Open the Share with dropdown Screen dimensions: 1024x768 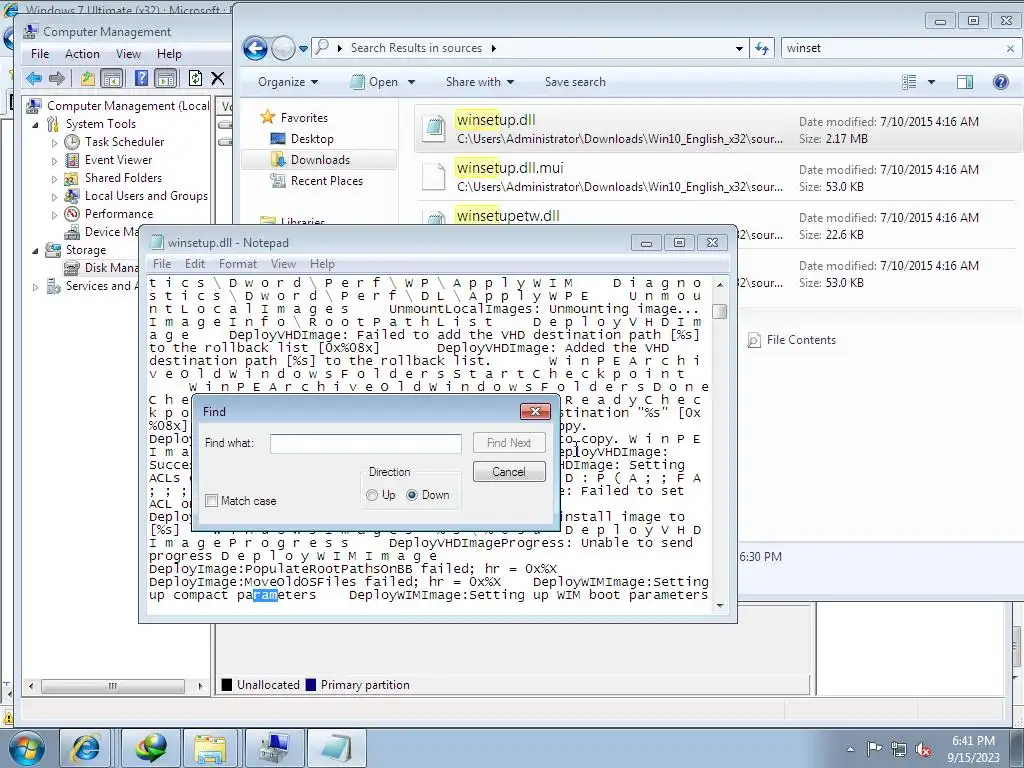(x=480, y=82)
